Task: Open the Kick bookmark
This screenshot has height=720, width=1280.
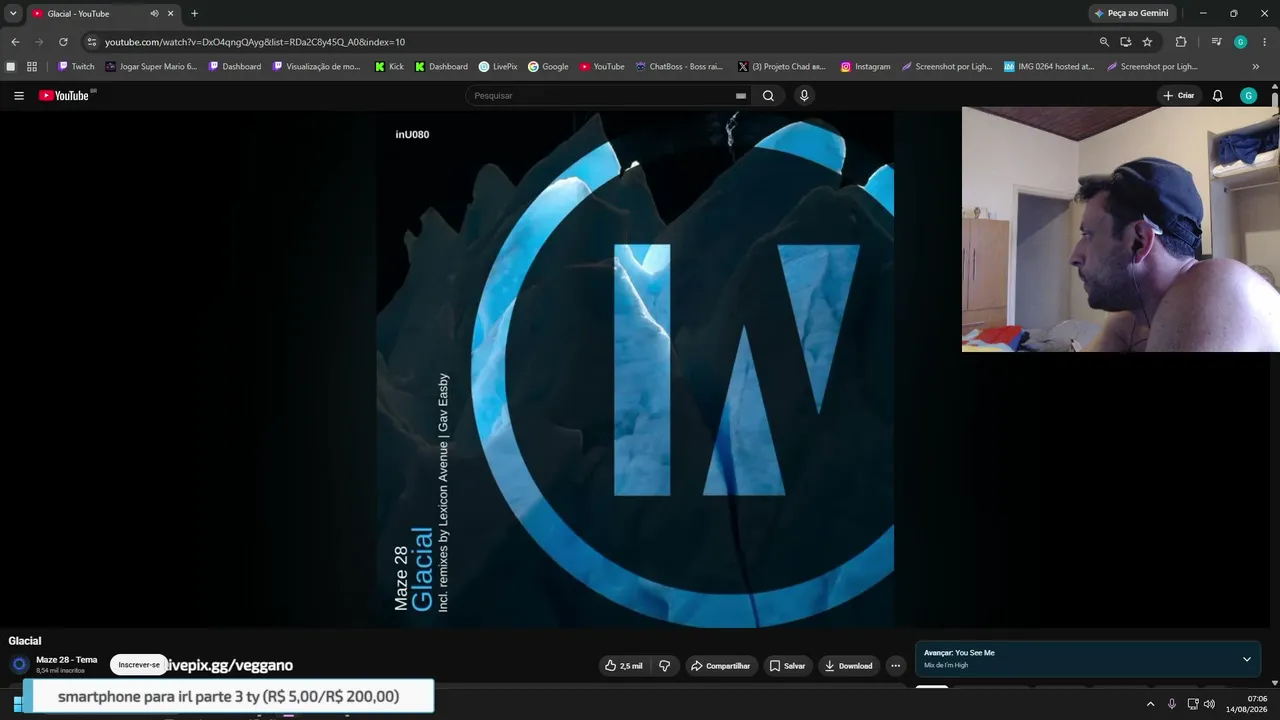Action: click(x=389, y=67)
